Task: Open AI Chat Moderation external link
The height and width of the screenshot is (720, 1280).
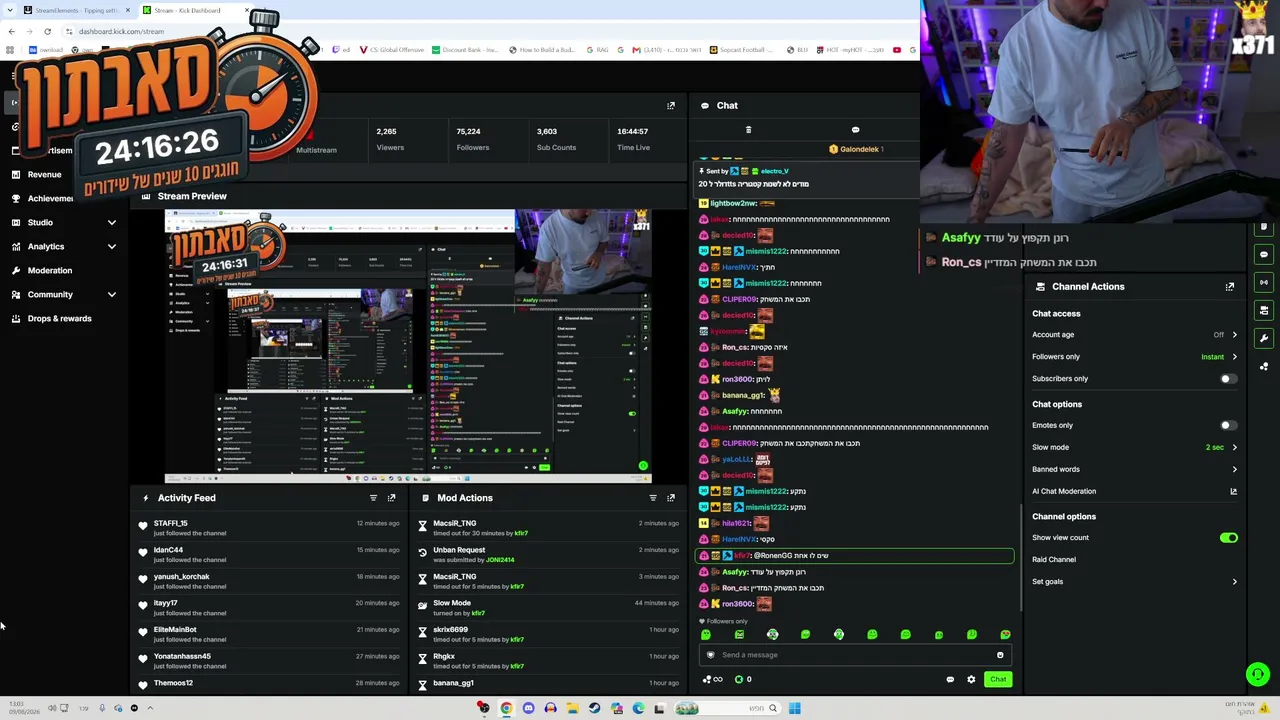Action: point(1233,491)
